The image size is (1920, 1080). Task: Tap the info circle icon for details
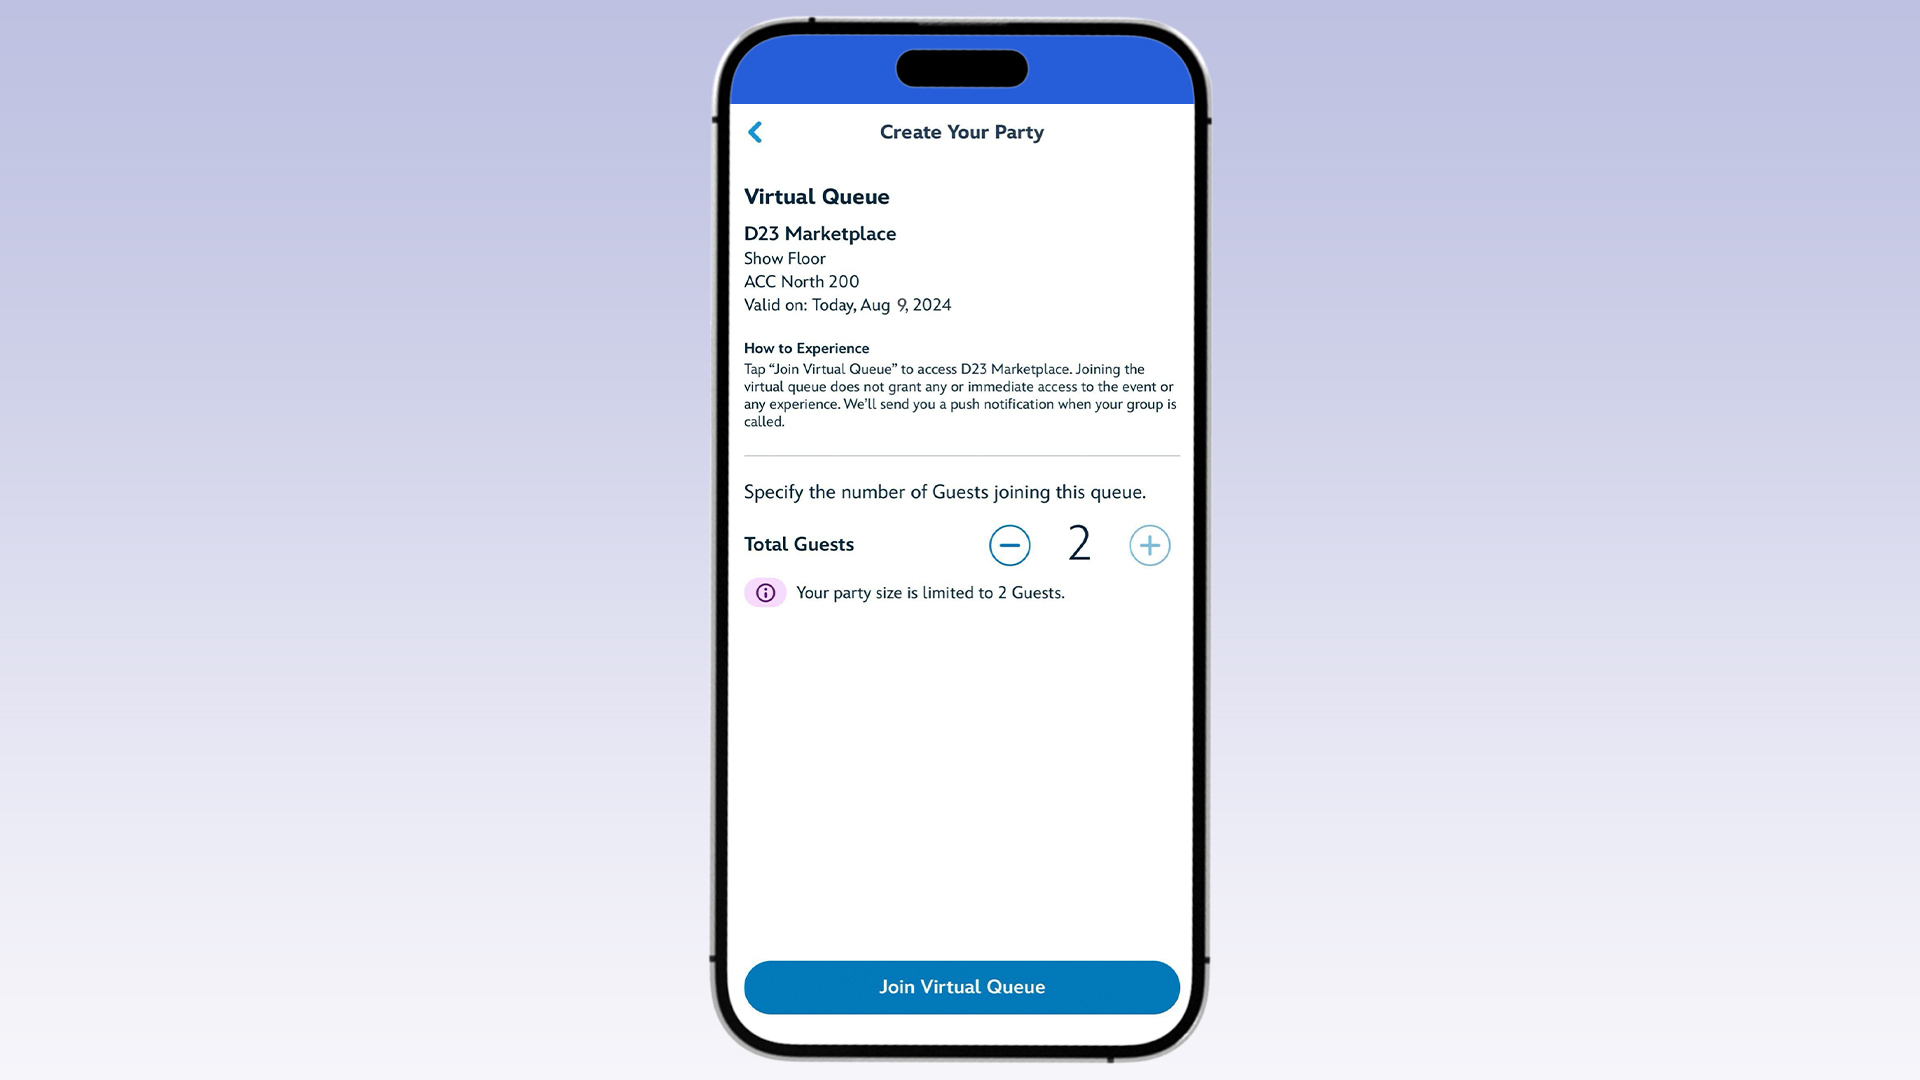click(x=765, y=592)
